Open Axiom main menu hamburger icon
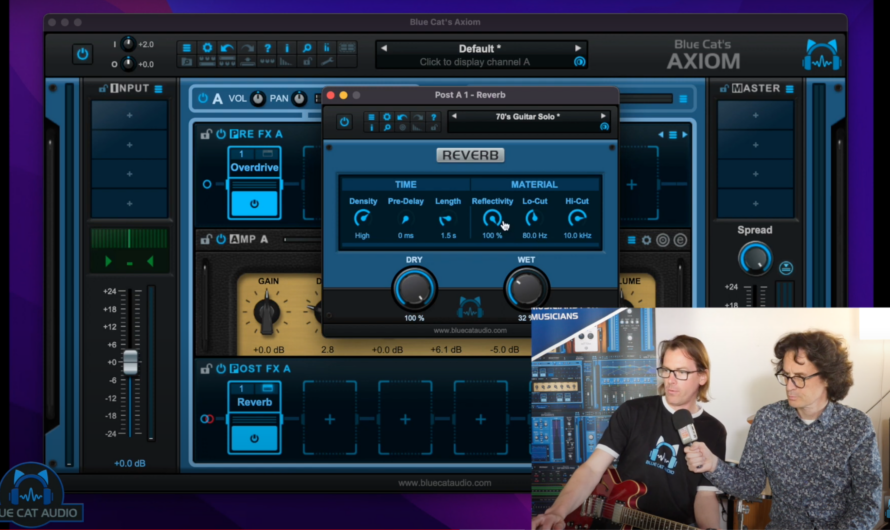The height and width of the screenshot is (530, 890). pos(186,48)
